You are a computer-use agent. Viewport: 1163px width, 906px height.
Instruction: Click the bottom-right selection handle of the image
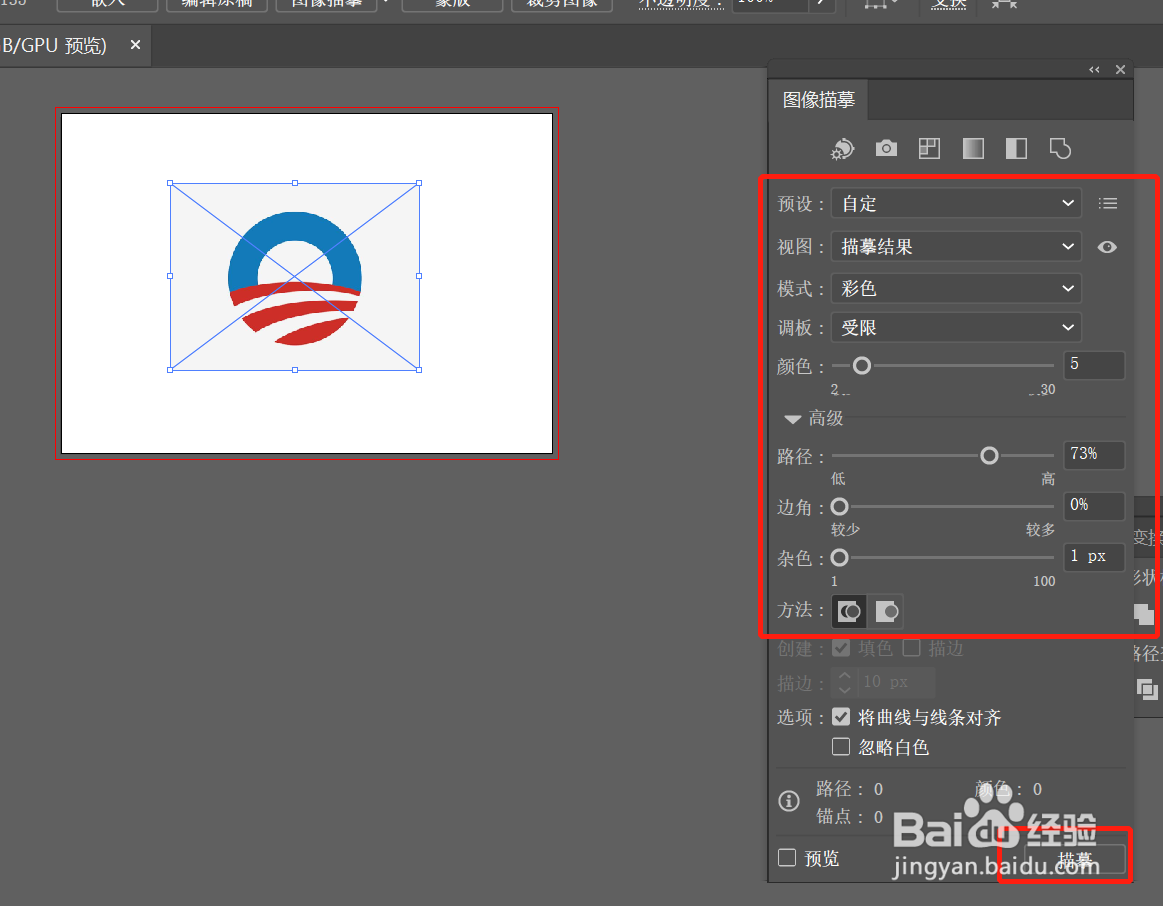click(x=419, y=370)
